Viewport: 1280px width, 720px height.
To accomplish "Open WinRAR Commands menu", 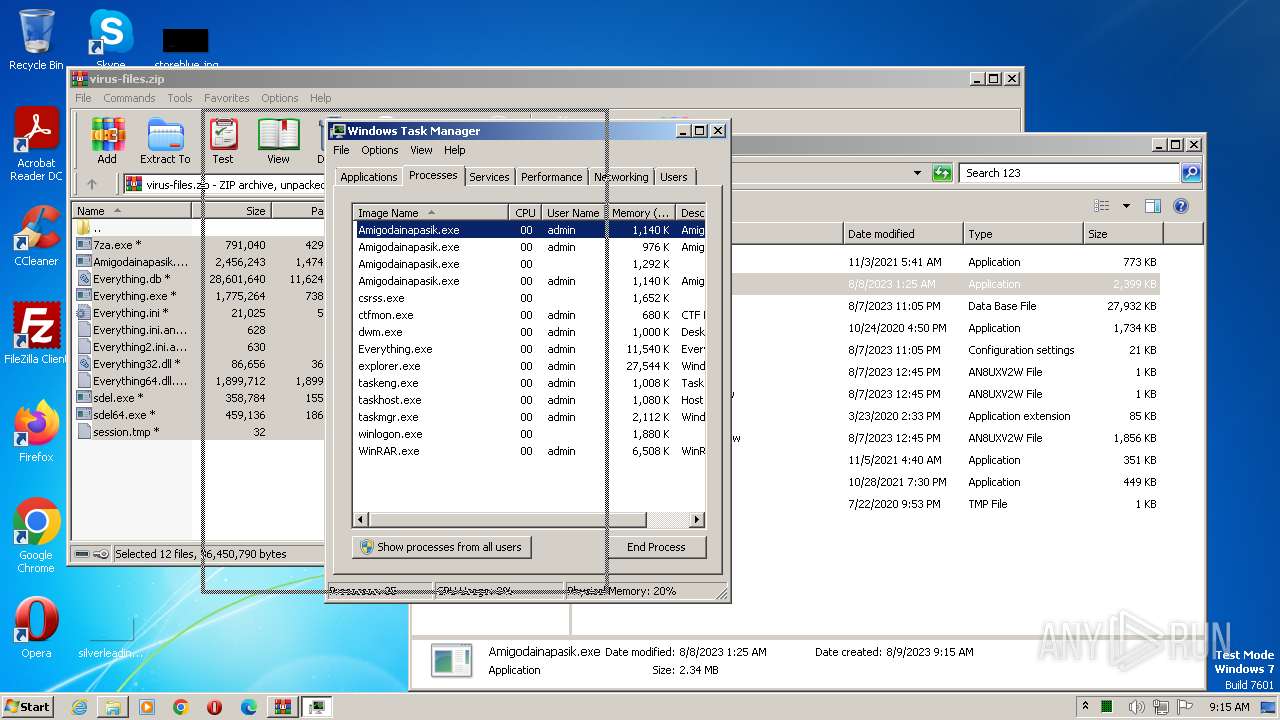I will [129, 98].
